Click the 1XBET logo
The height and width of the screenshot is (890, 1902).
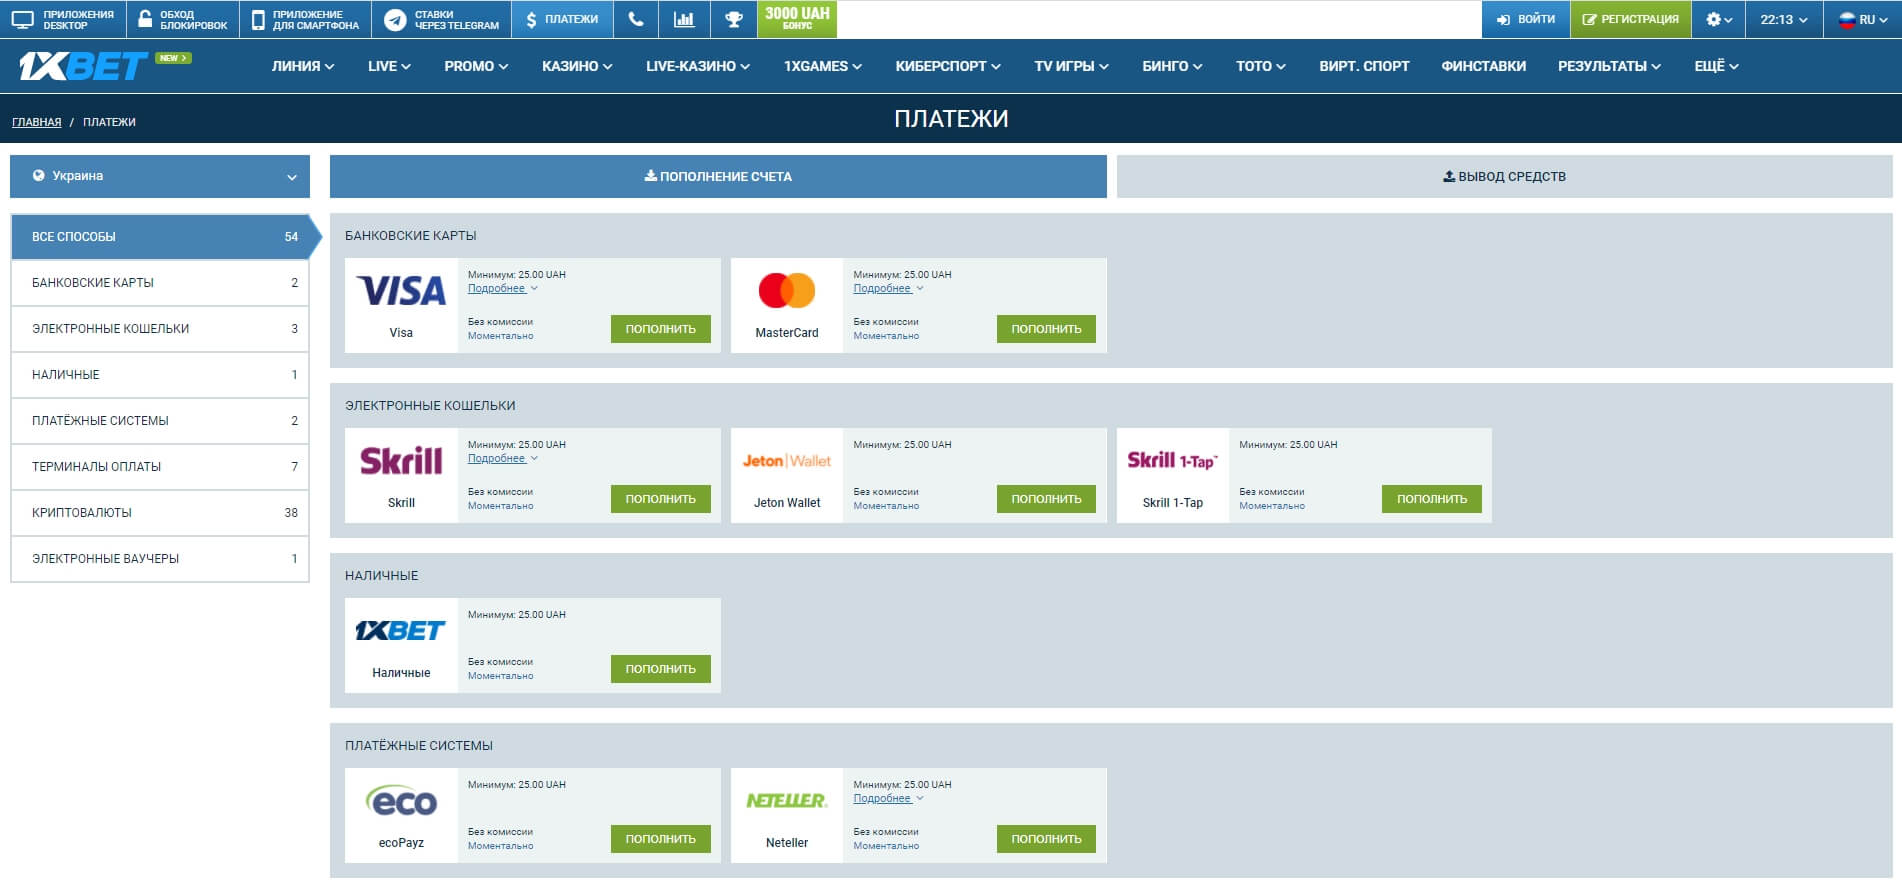(83, 67)
